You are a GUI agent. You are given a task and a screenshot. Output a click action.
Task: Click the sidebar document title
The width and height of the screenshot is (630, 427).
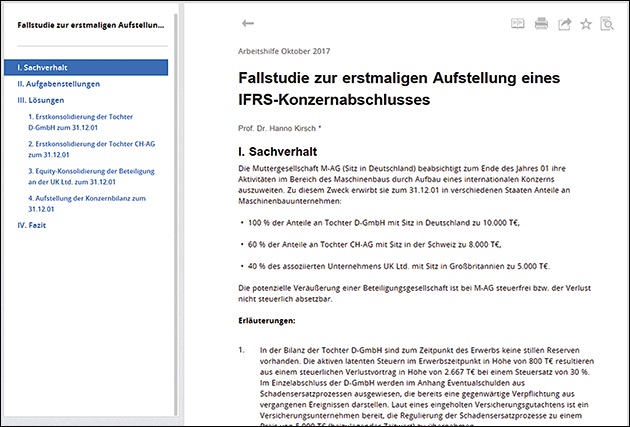point(90,22)
